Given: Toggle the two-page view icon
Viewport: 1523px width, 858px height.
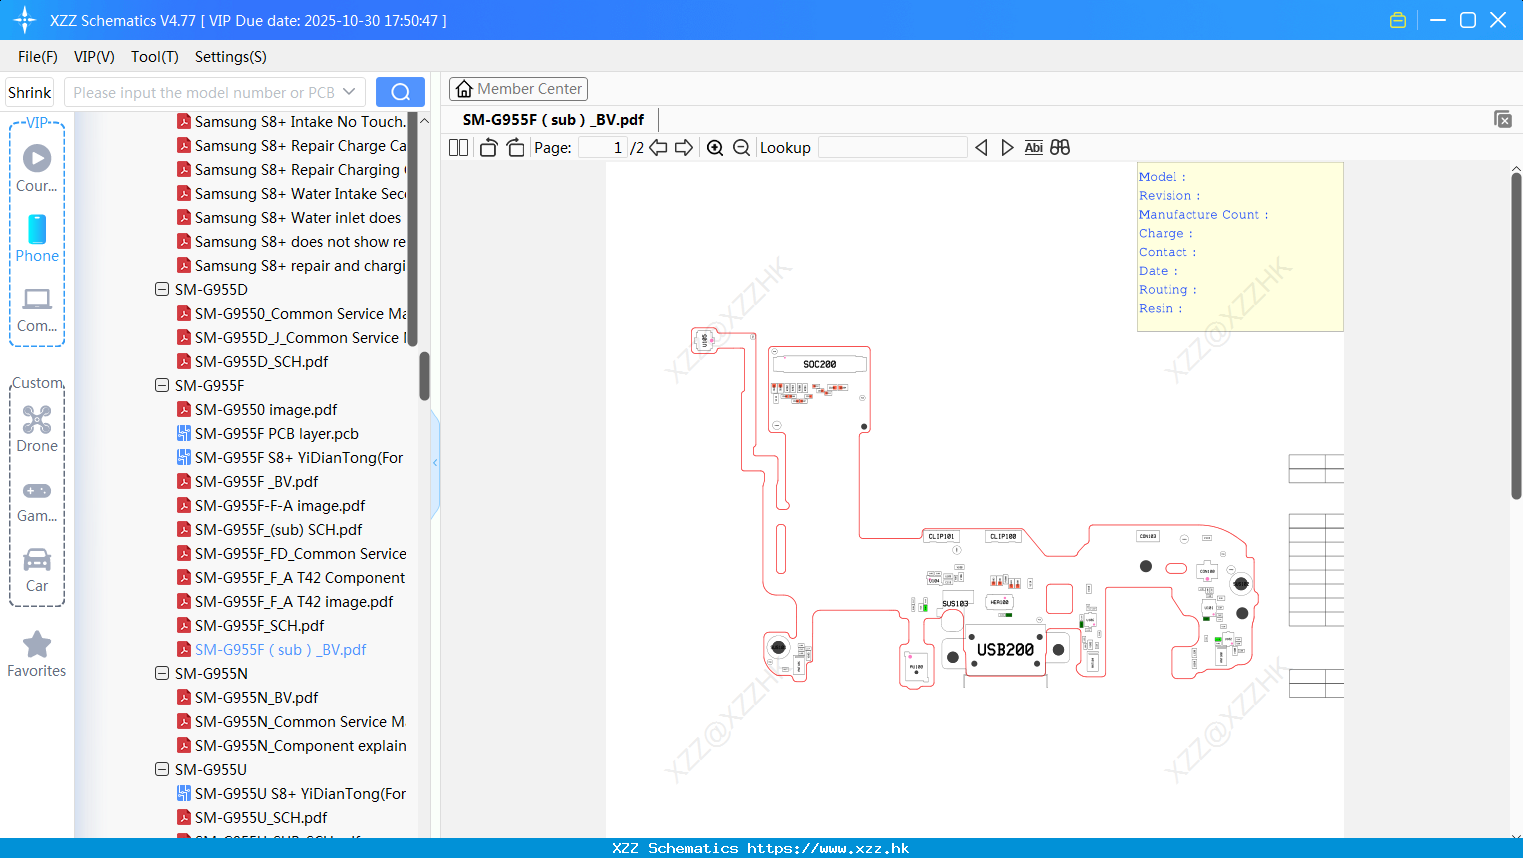Looking at the screenshot, I should click(x=458, y=147).
